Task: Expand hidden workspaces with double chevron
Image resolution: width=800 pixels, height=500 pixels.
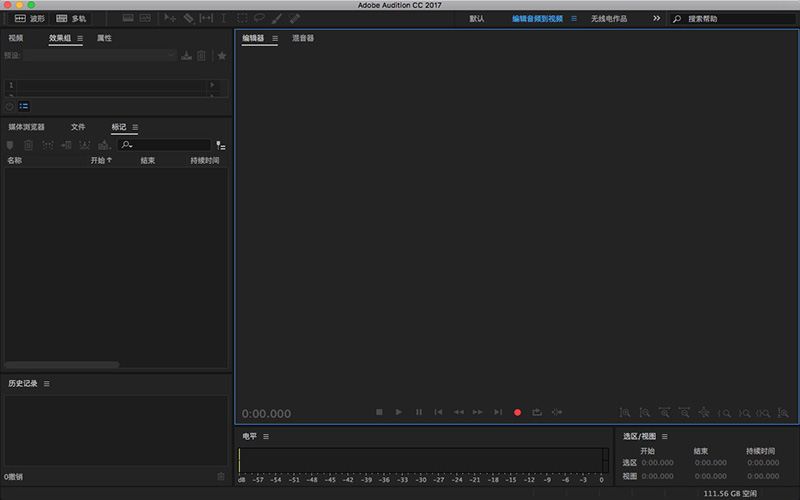Action: [x=657, y=18]
